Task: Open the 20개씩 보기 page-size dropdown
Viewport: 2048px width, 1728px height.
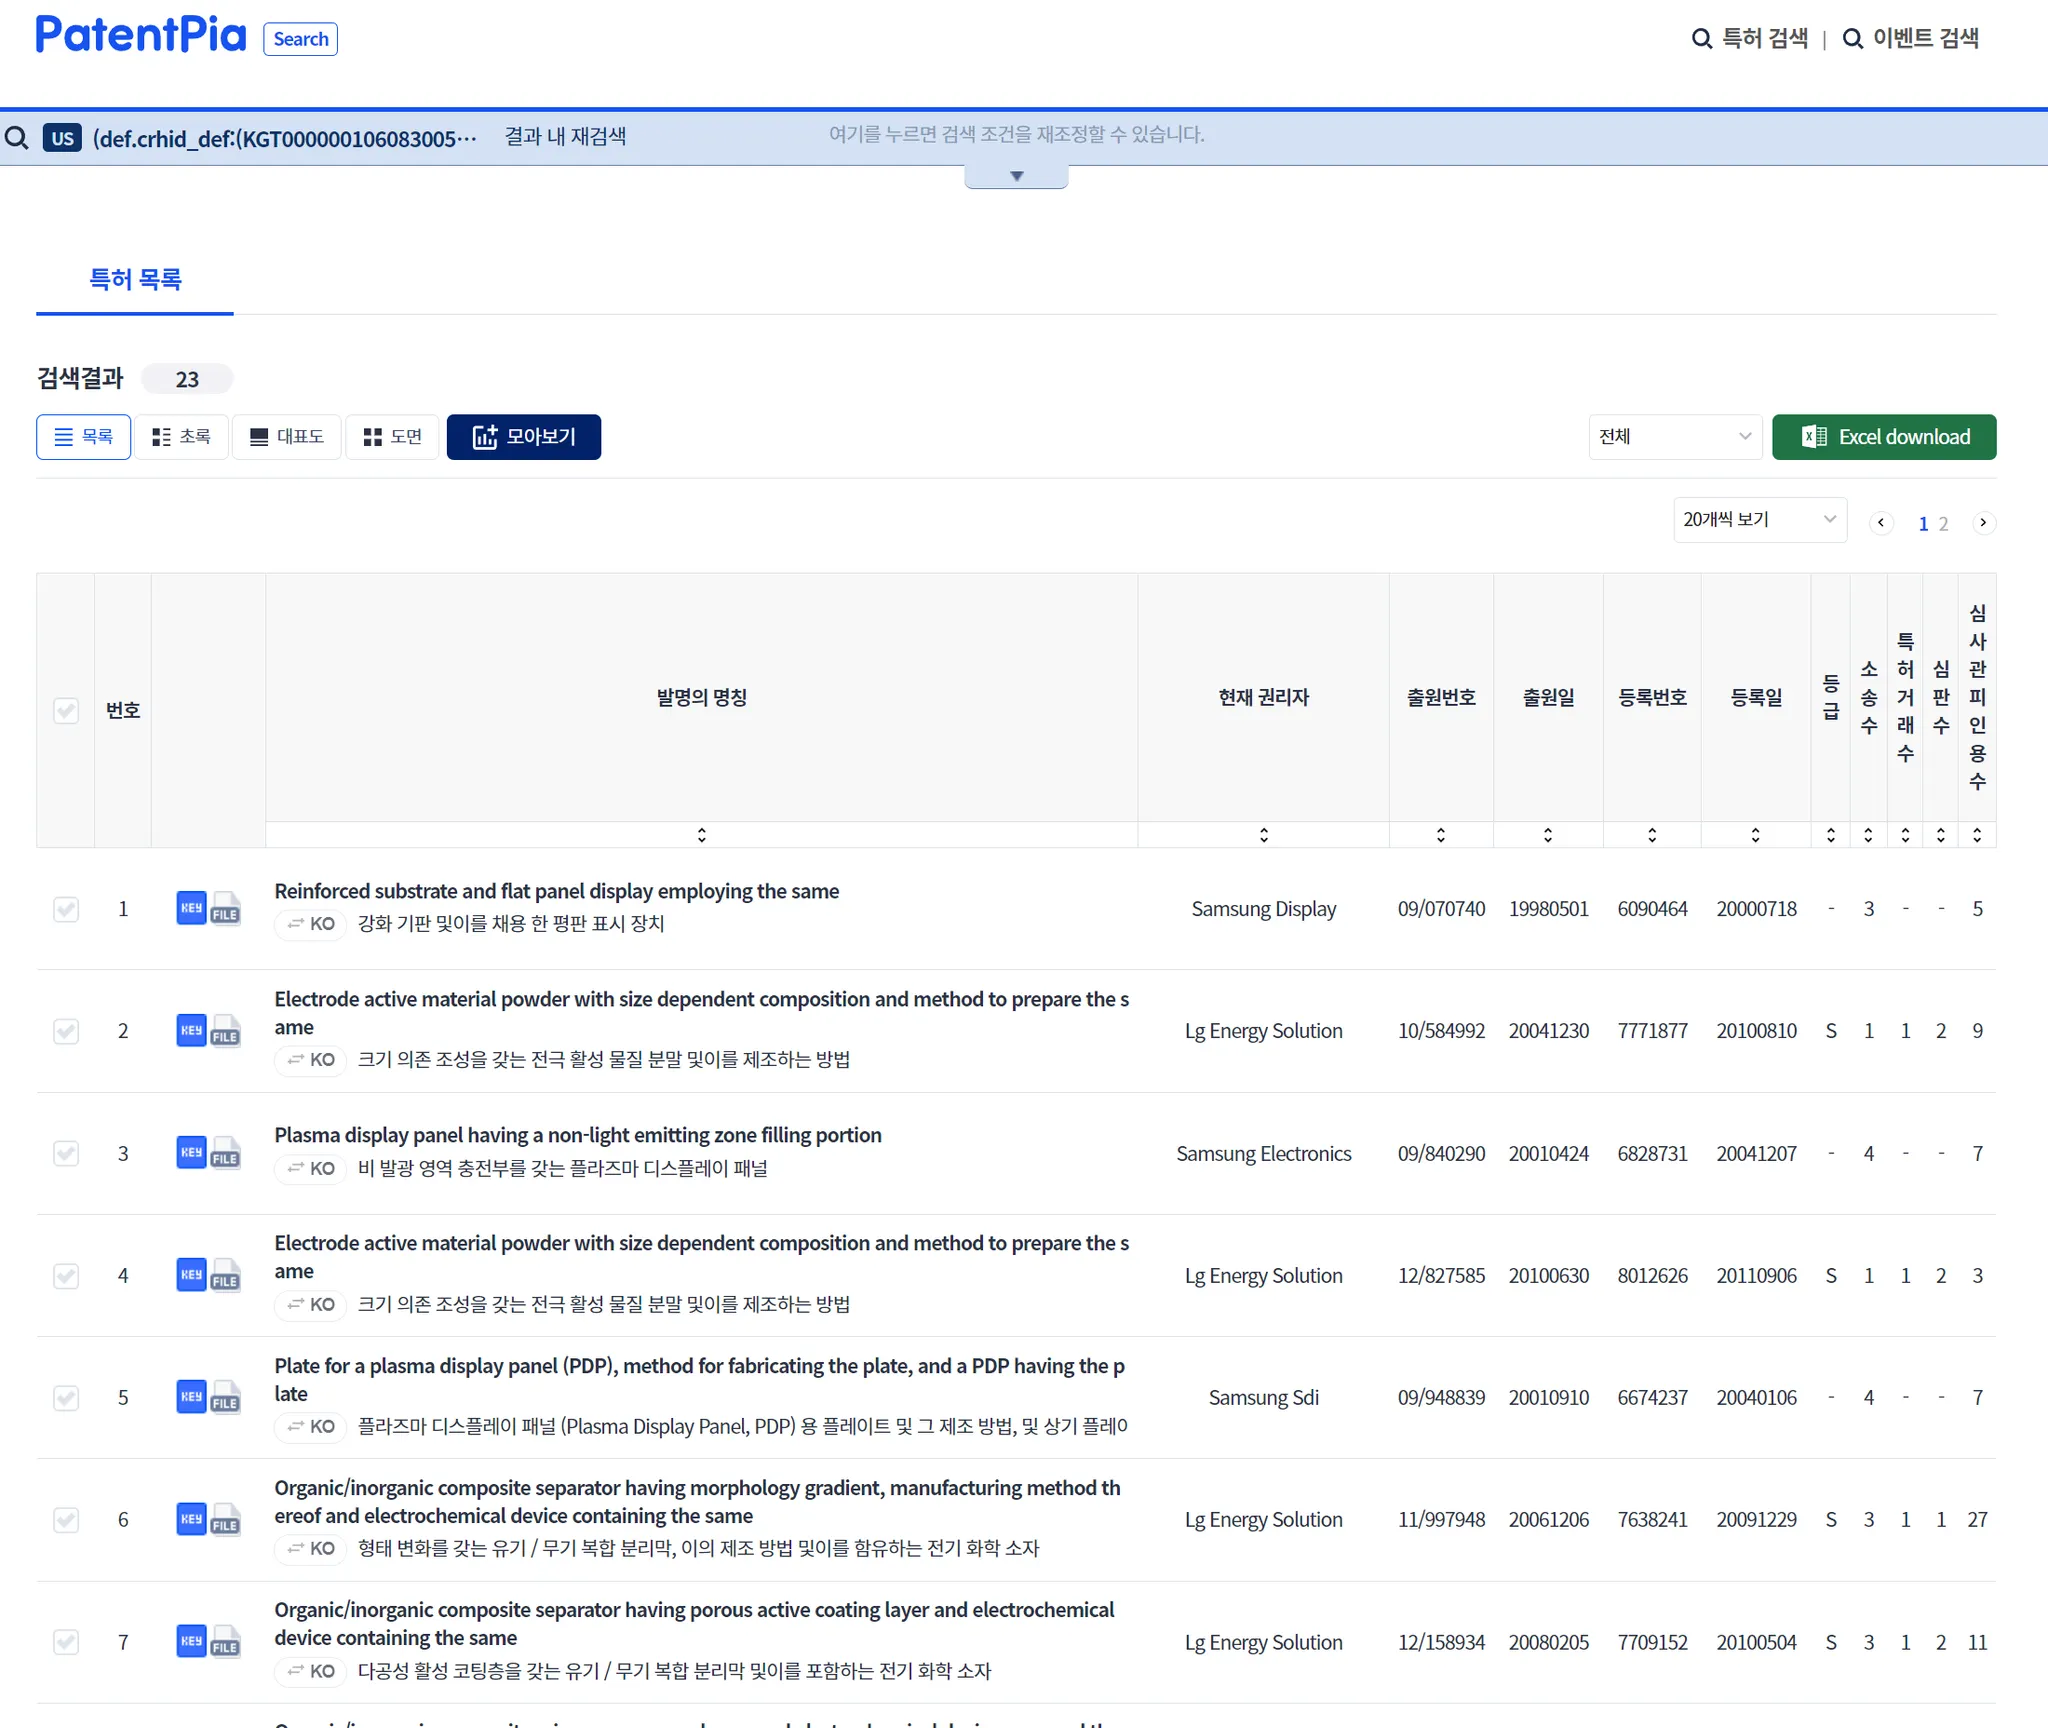Action: pos(1759,520)
